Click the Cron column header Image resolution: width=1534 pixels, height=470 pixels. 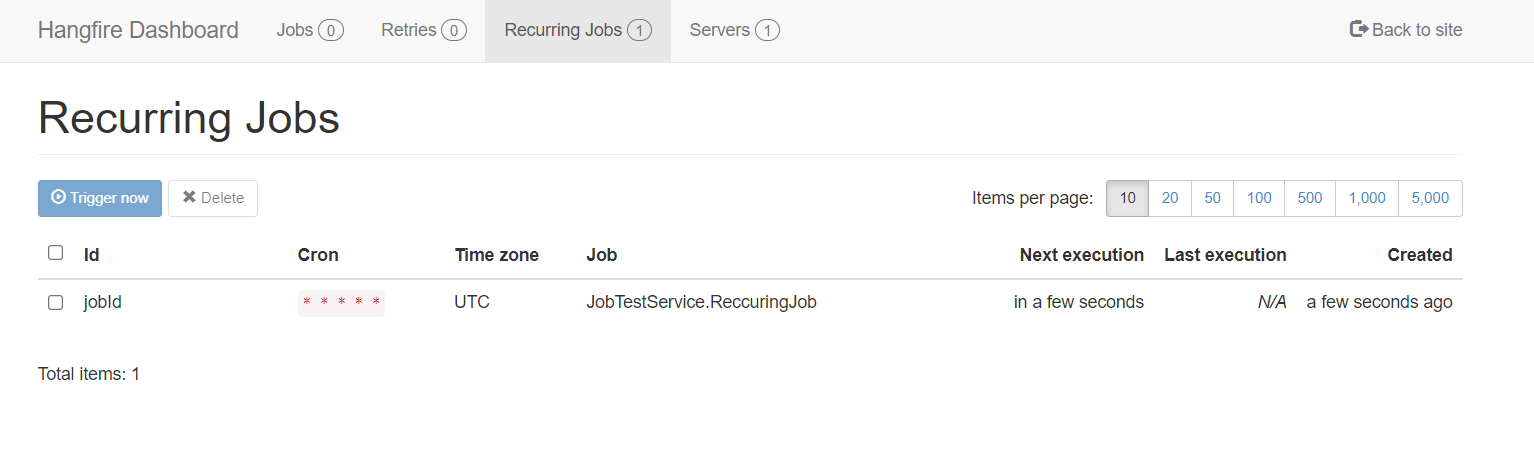[x=318, y=255]
